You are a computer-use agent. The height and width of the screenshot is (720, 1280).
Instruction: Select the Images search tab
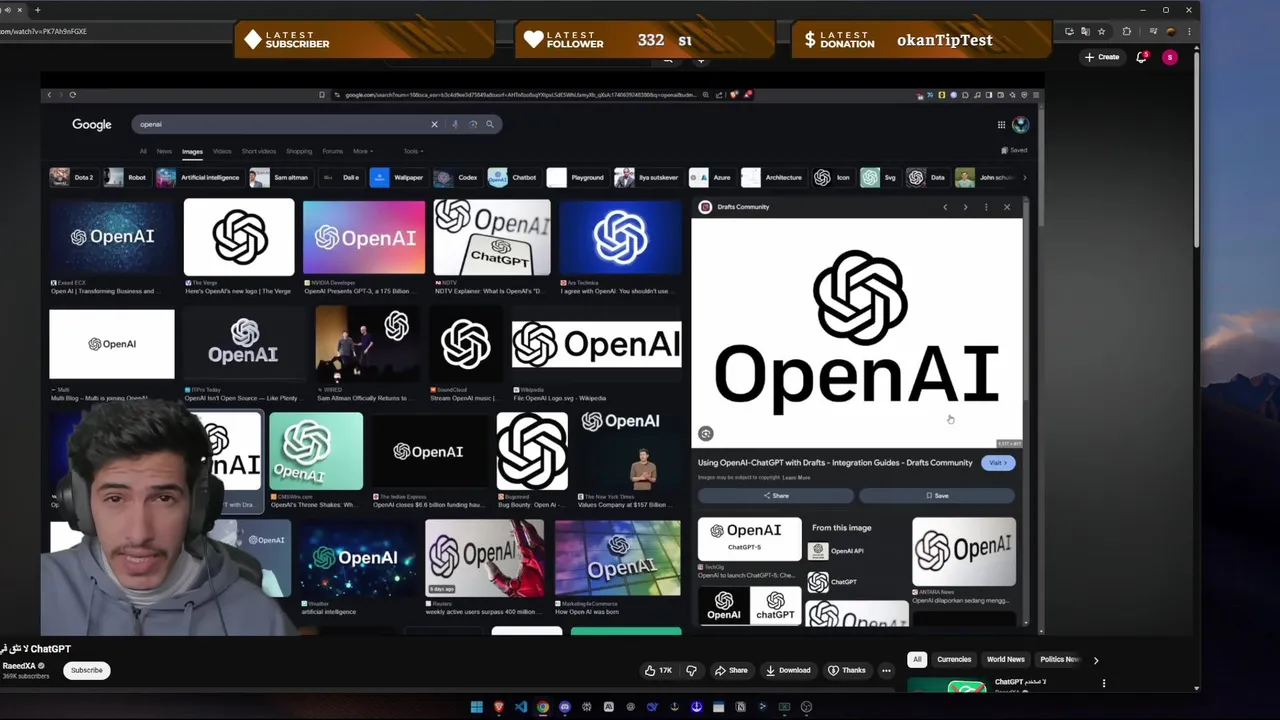pos(192,151)
